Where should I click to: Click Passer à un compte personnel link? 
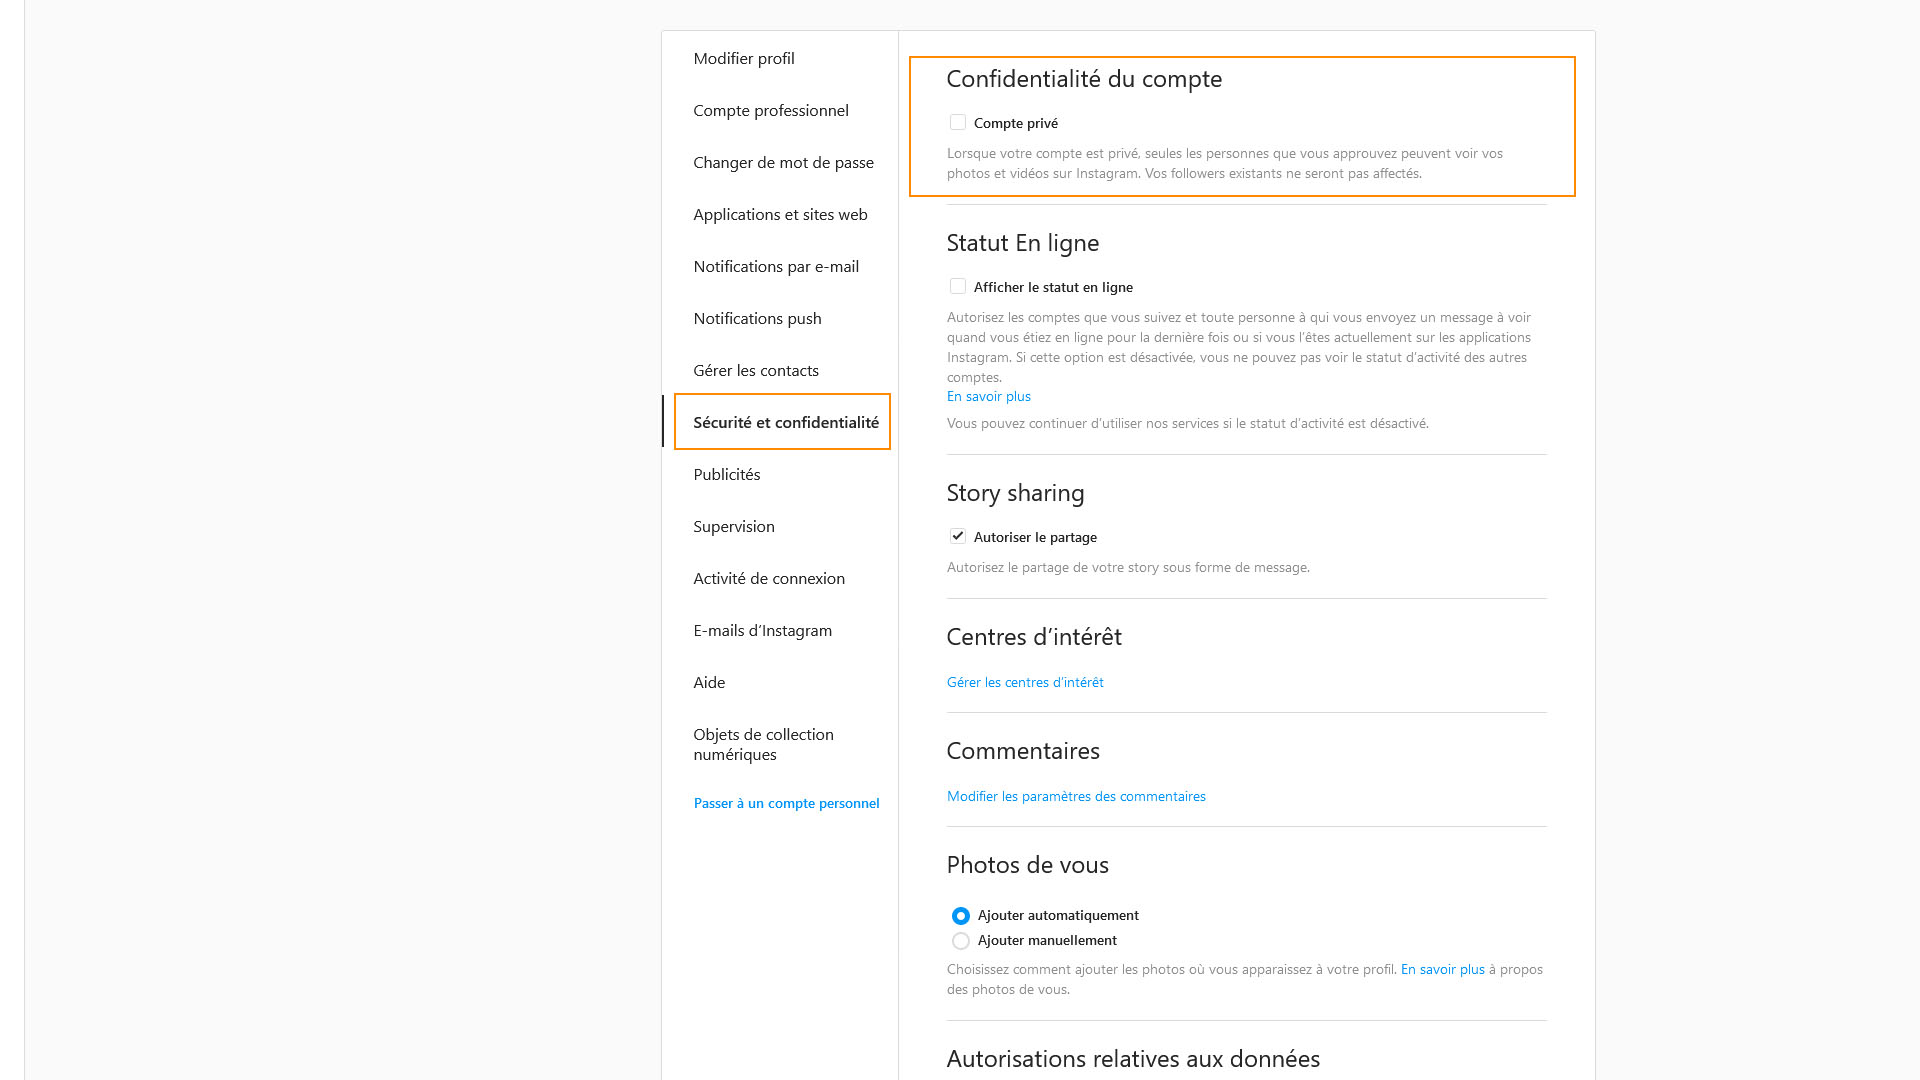786,803
